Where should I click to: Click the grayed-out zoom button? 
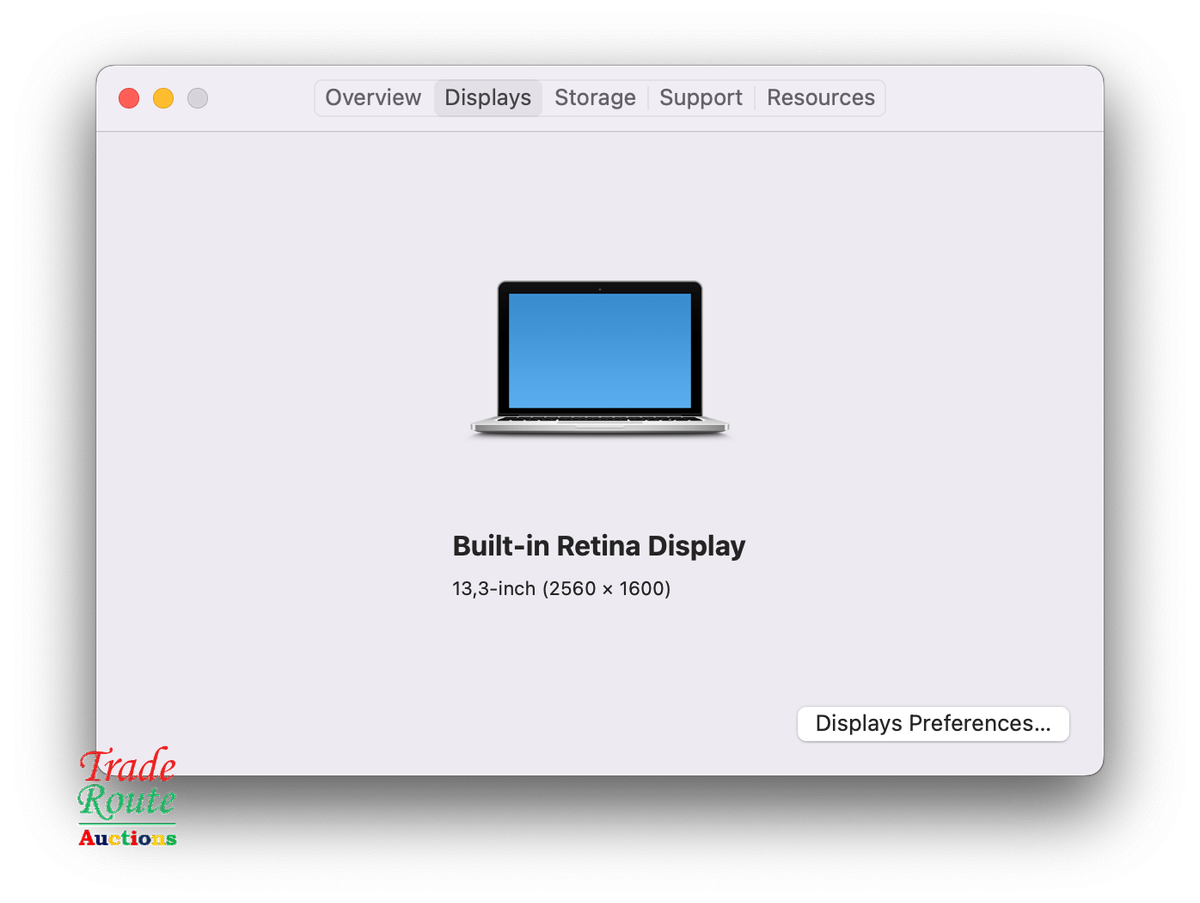pos(197,98)
